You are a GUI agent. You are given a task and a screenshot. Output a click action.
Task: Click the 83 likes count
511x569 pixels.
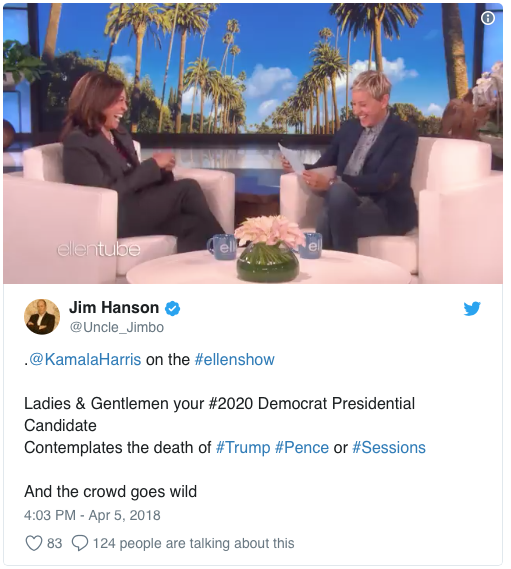click(54, 543)
